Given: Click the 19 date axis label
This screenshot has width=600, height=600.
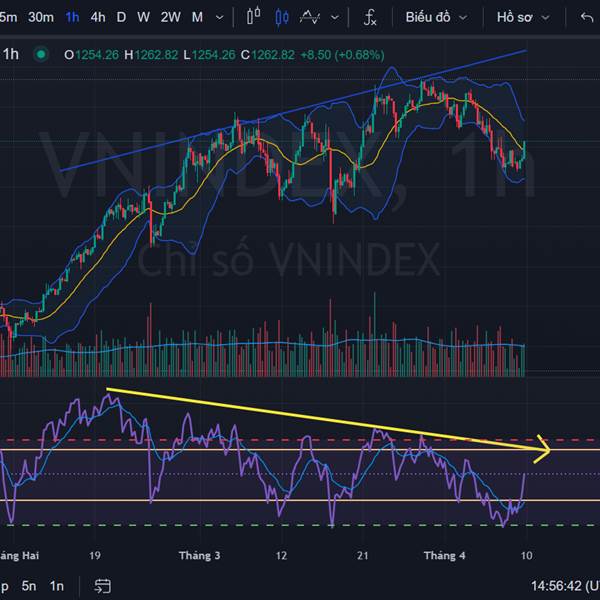Looking at the screenshot, I should point(95,556).
